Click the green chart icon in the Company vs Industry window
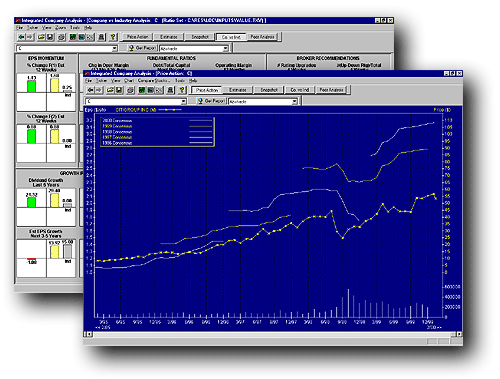Image resolution: width=500 pixels, height=379 pixels. 73,37
